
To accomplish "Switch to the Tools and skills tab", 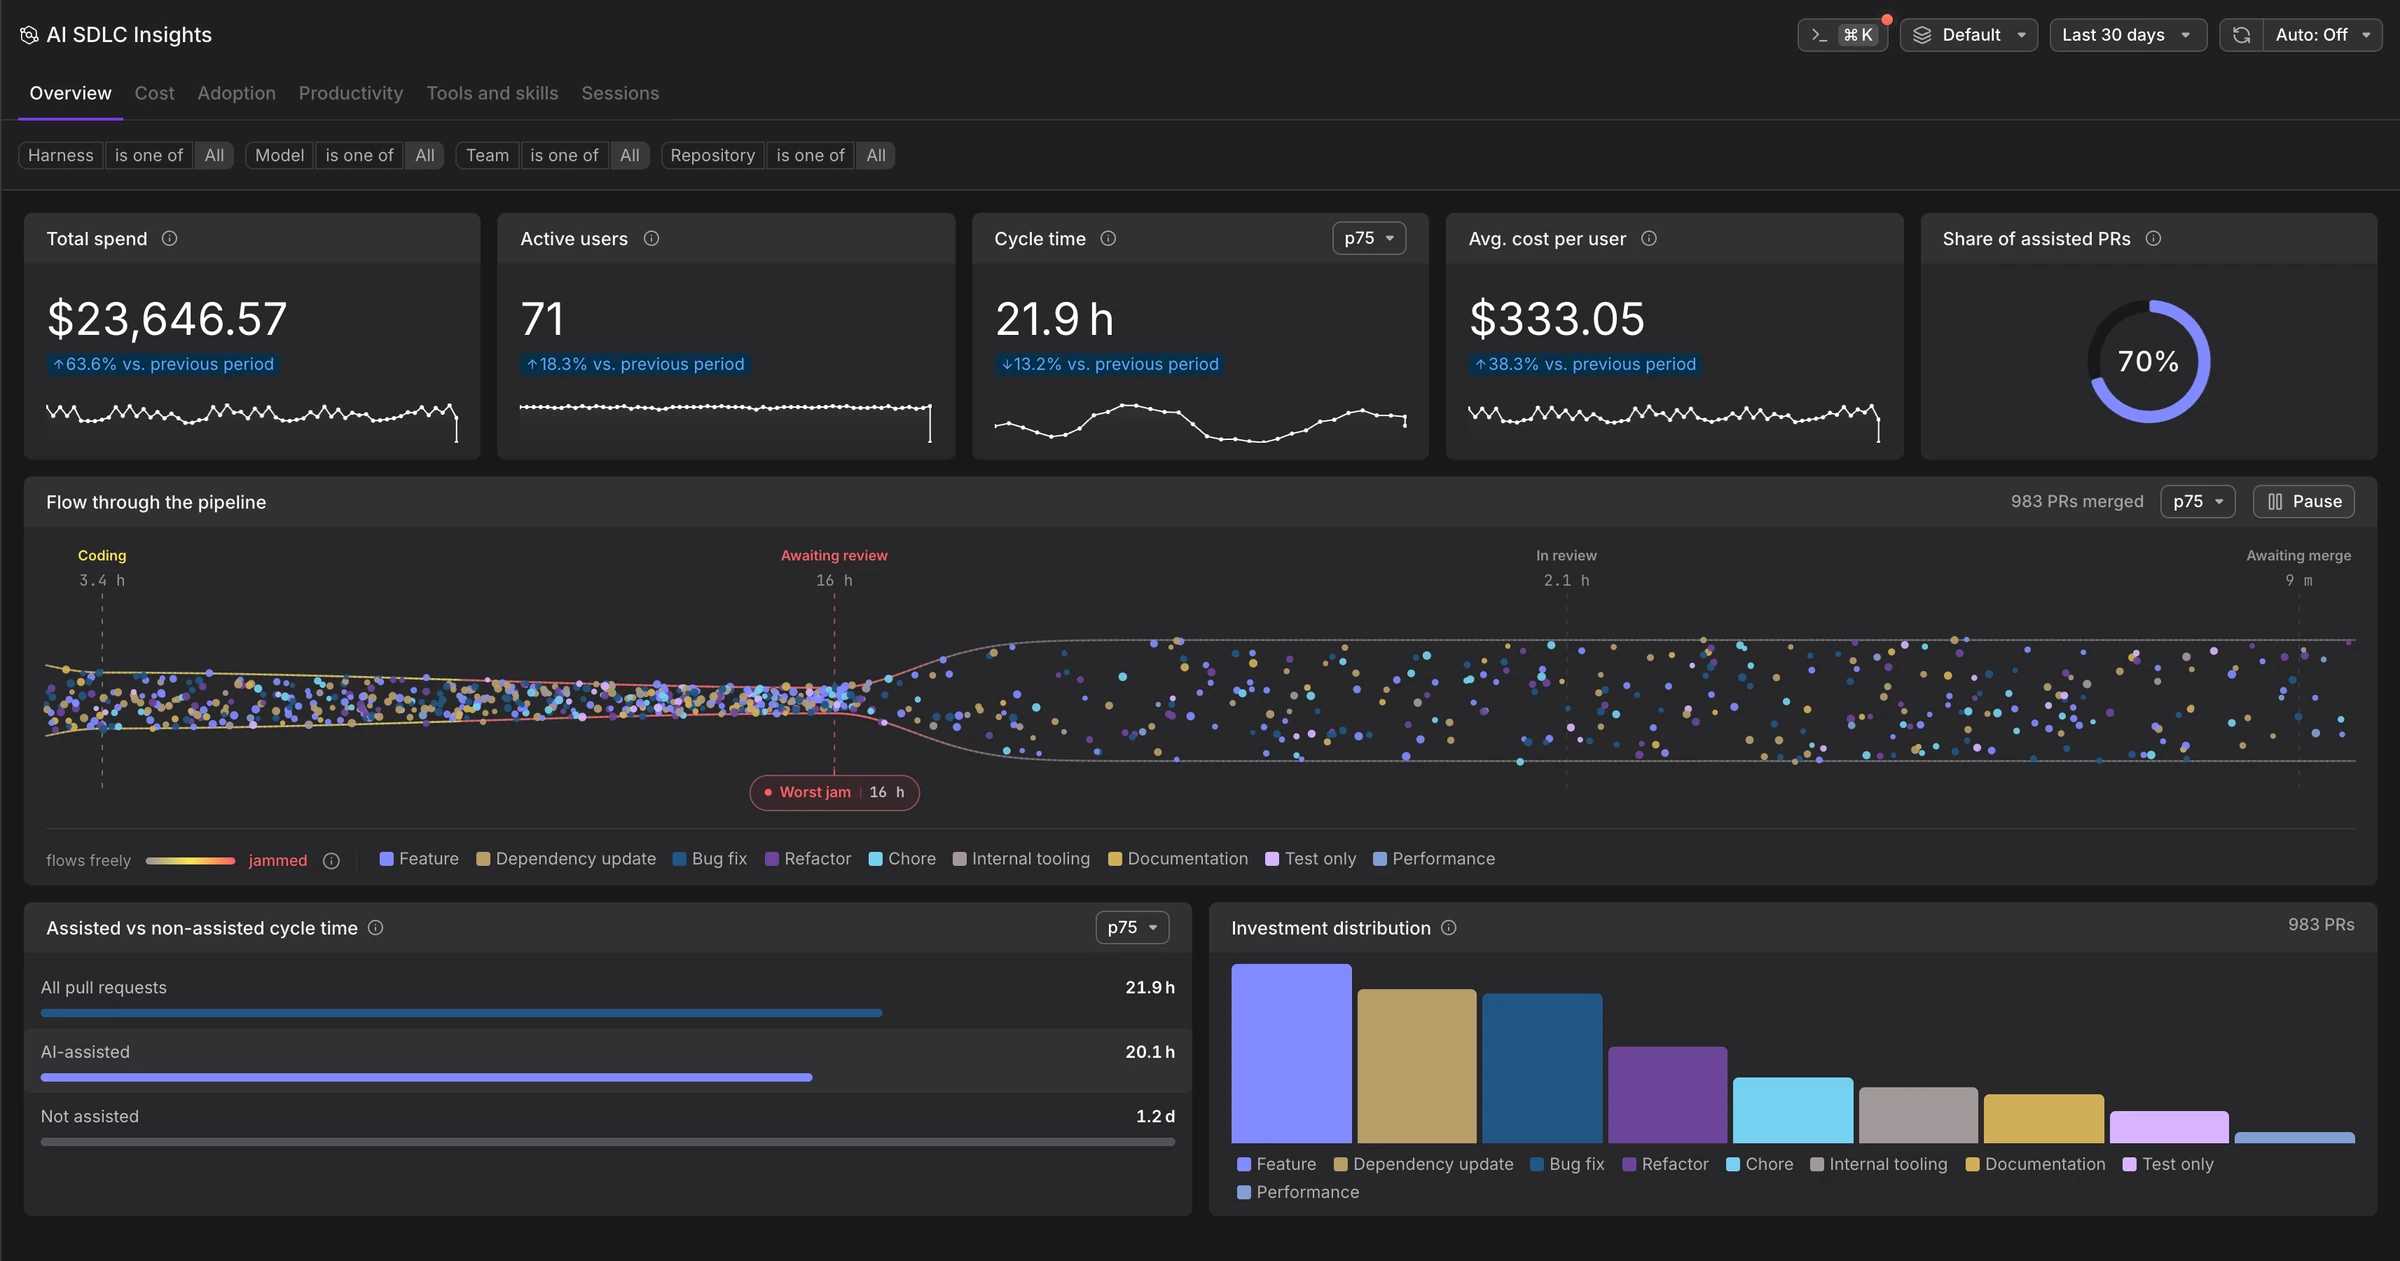I will tap(492, 93).
